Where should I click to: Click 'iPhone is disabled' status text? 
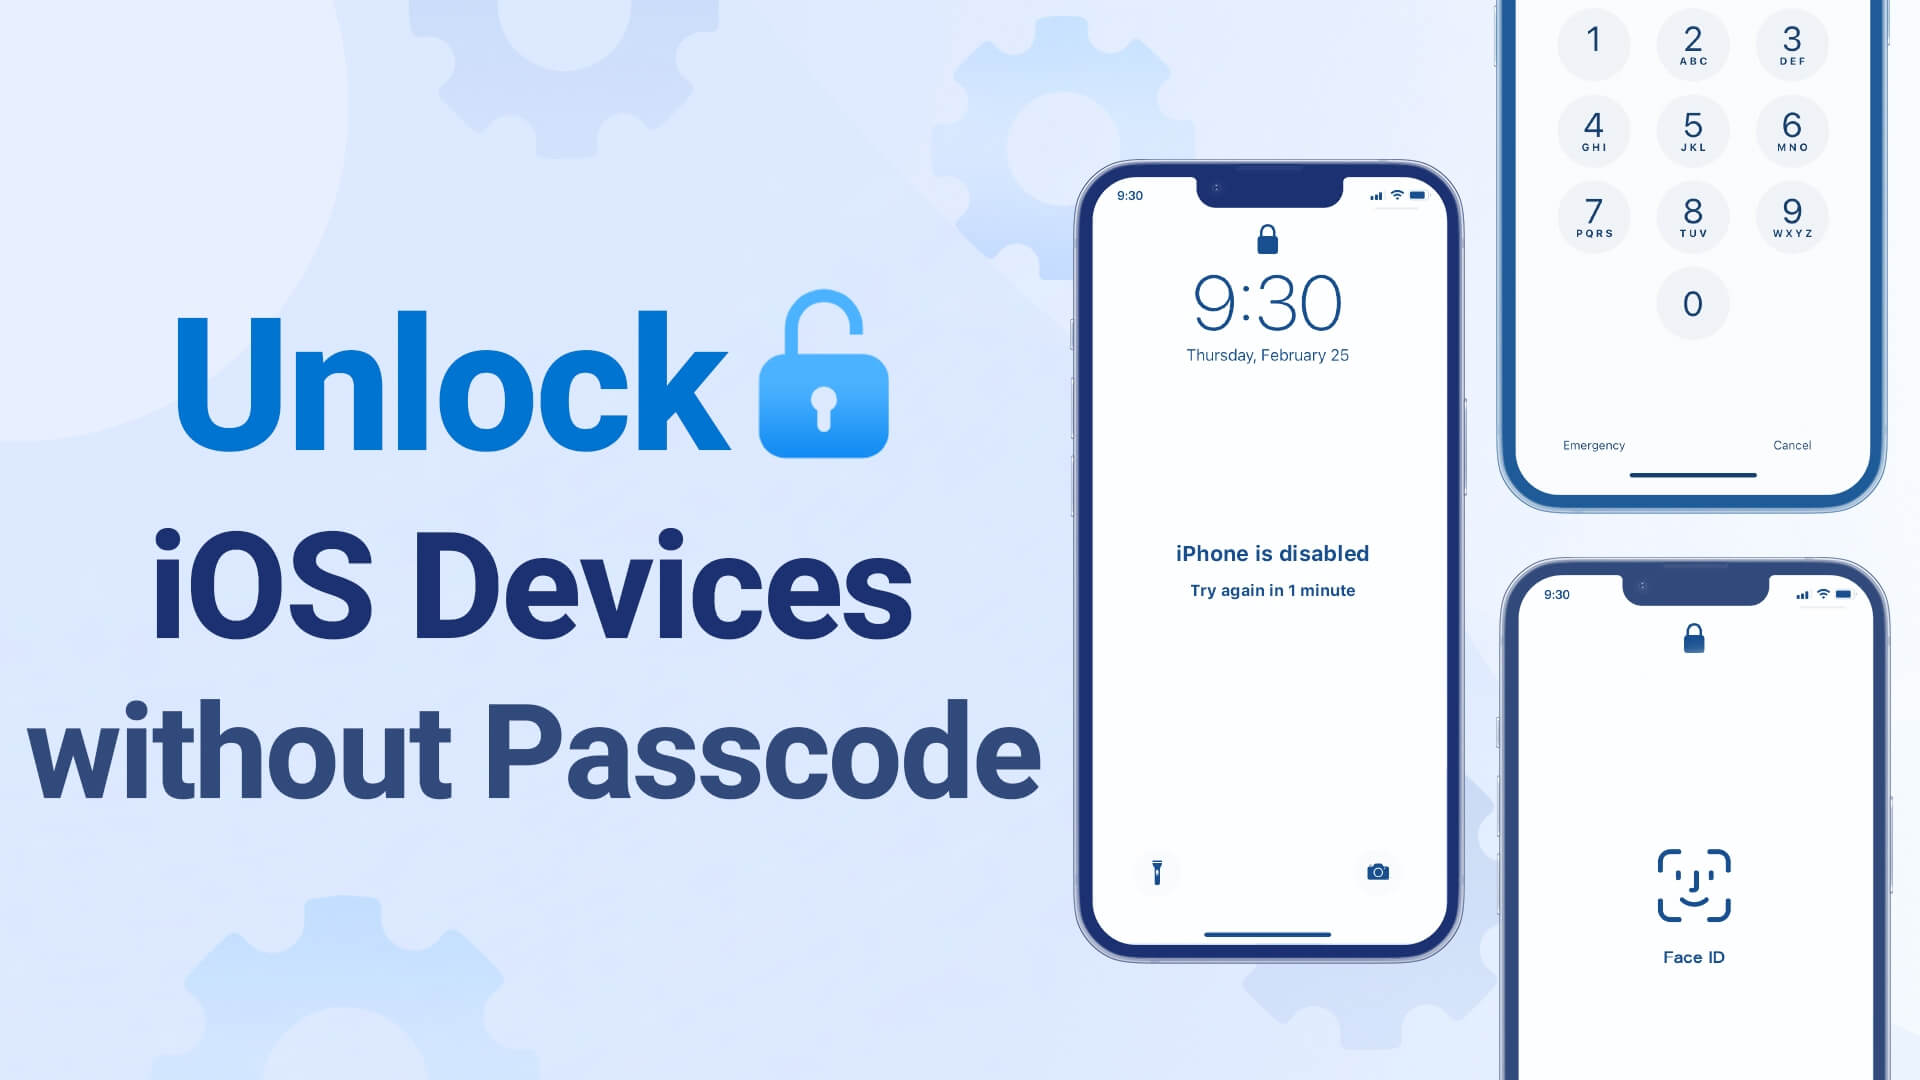[1271, 551]
